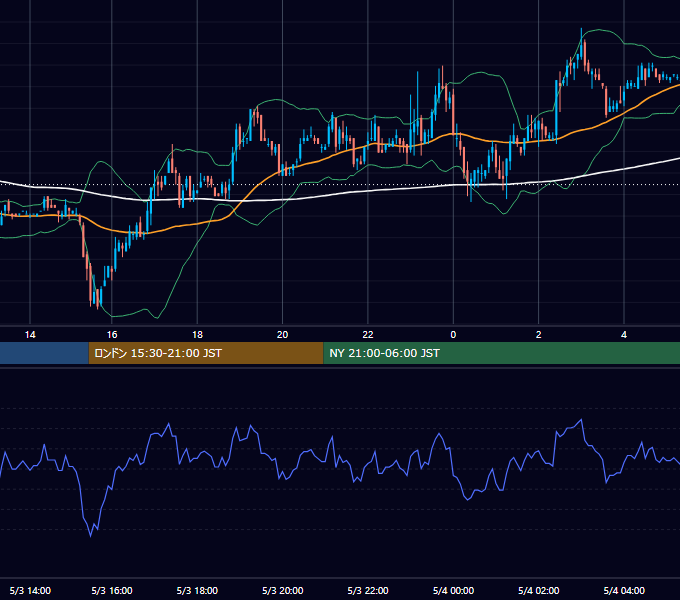Click the '22' hour label on price chart axis
Screen dimensions: 680x600
[368, 335]
